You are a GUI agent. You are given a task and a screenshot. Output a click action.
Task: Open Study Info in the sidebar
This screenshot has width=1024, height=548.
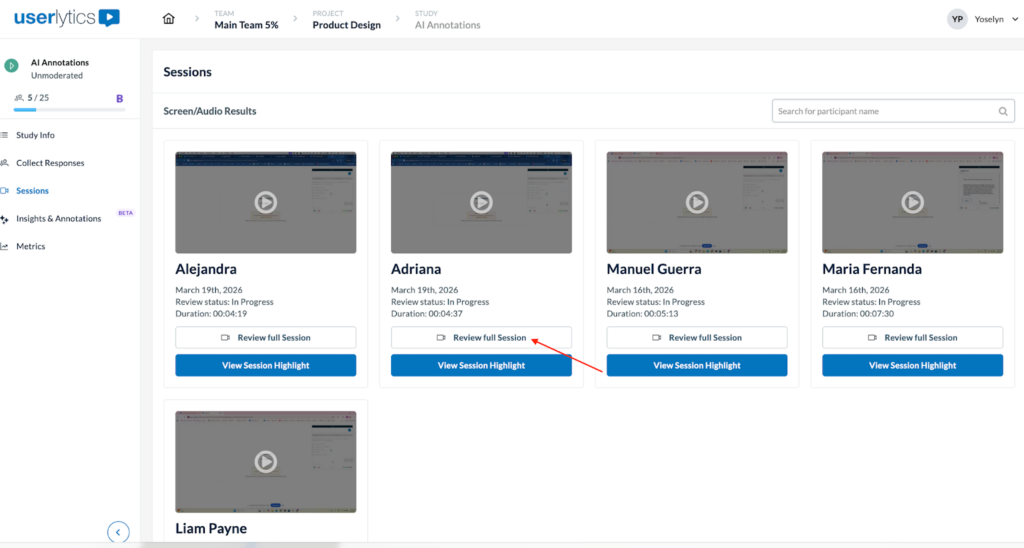coord(35,135)
